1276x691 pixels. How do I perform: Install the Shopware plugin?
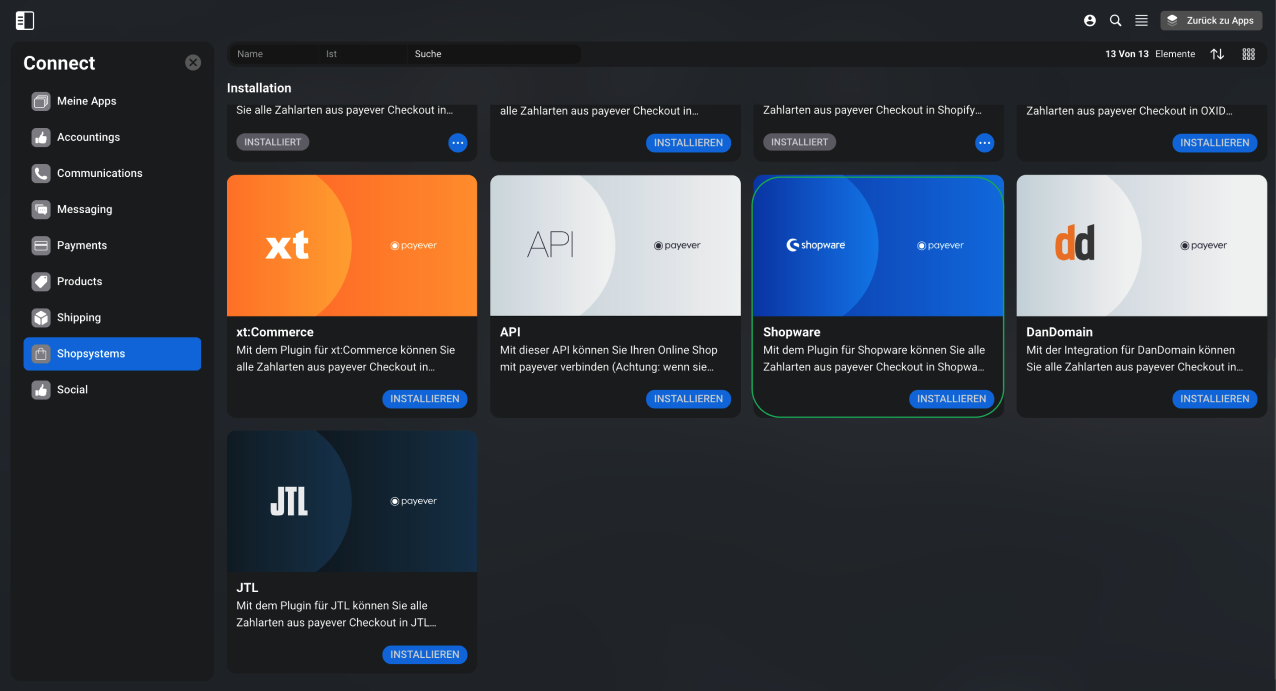(951, 399)
